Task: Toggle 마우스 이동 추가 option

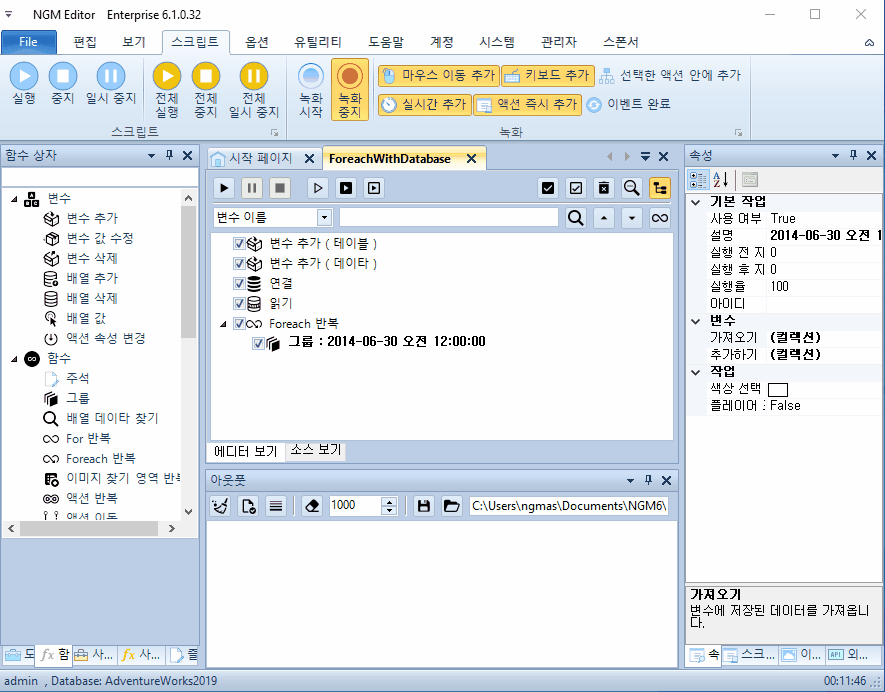Action: 439,75
